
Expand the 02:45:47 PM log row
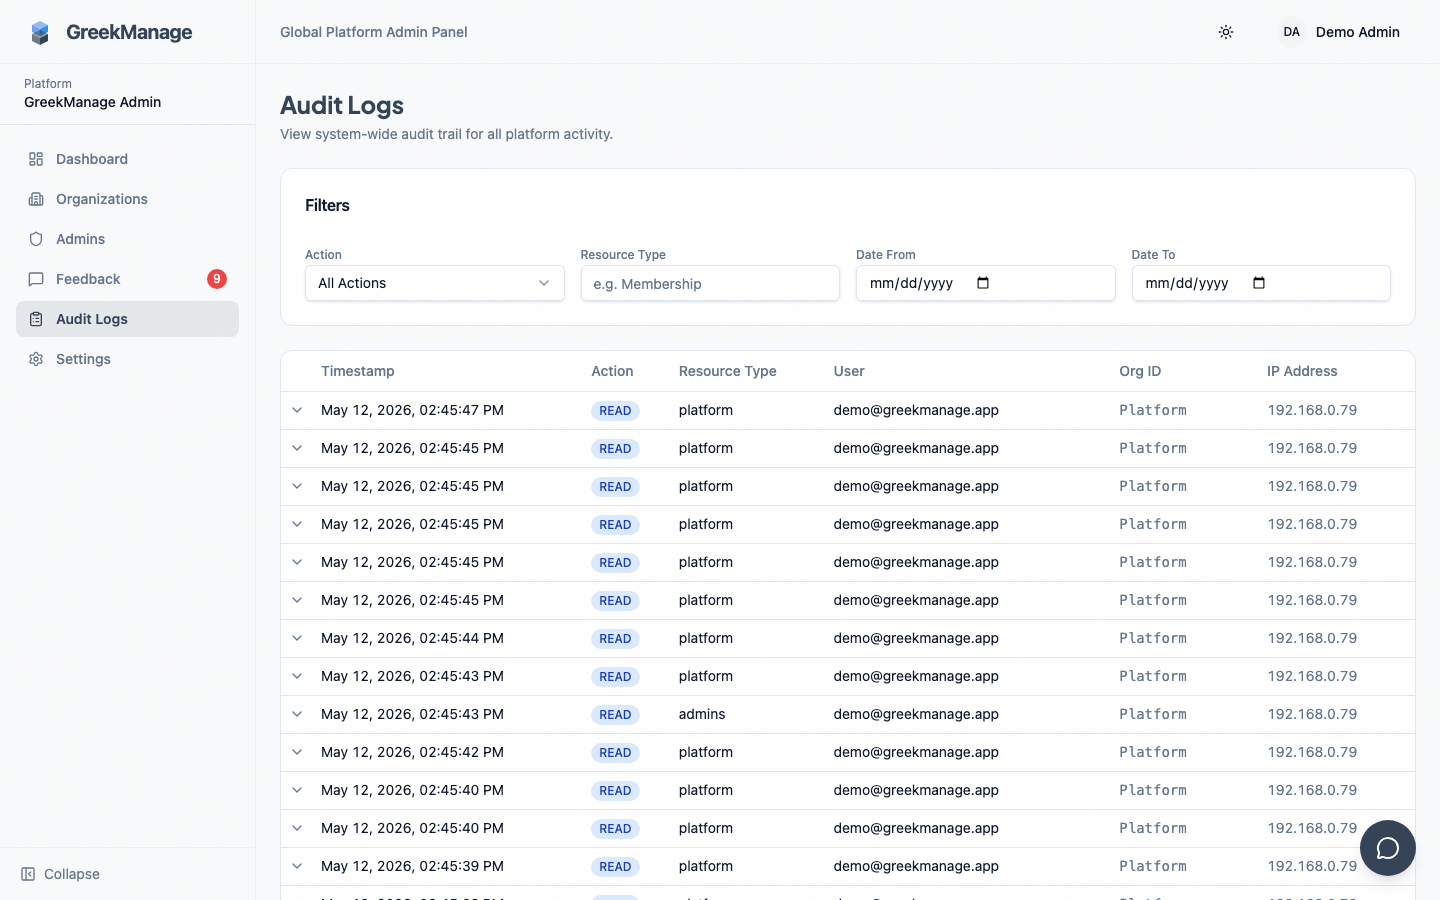coord(297,410)
